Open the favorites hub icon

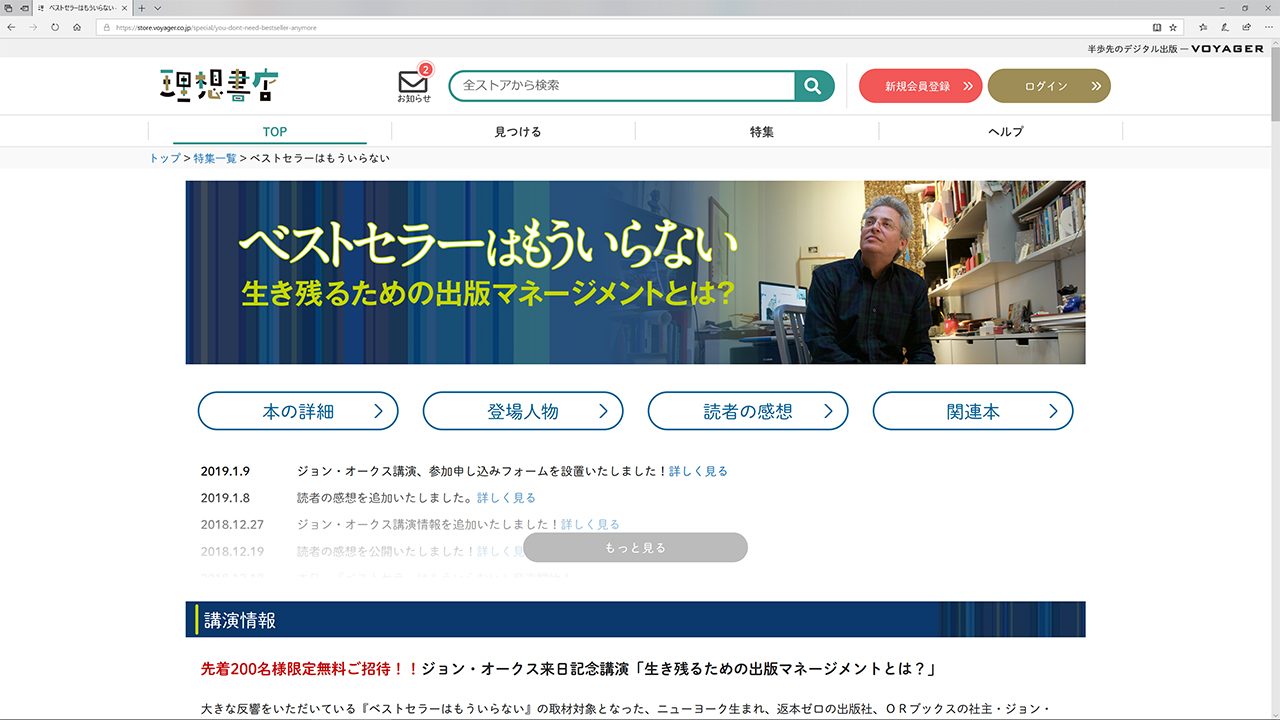click(1203, 27)
